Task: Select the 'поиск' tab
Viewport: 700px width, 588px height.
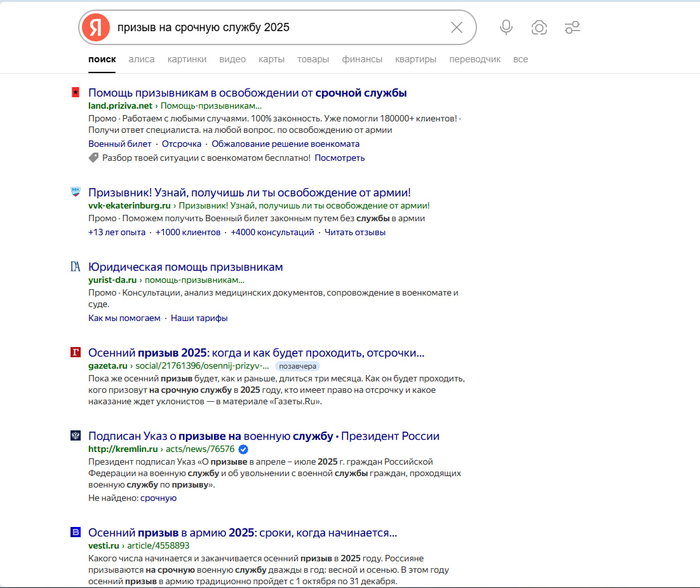Action: [x=102, y=59]
